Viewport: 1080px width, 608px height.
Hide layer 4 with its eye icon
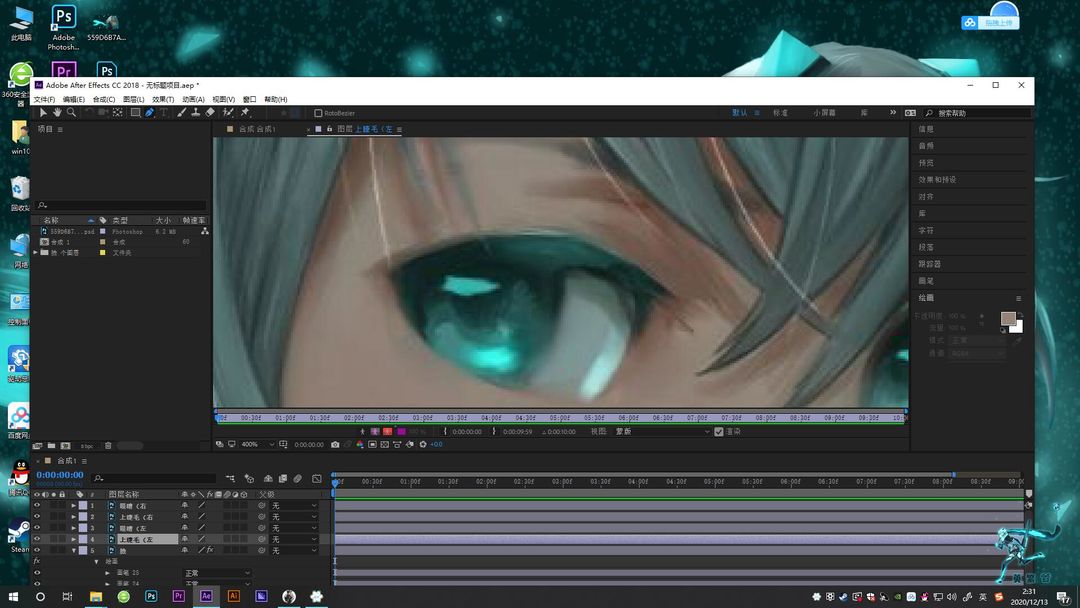37,539
